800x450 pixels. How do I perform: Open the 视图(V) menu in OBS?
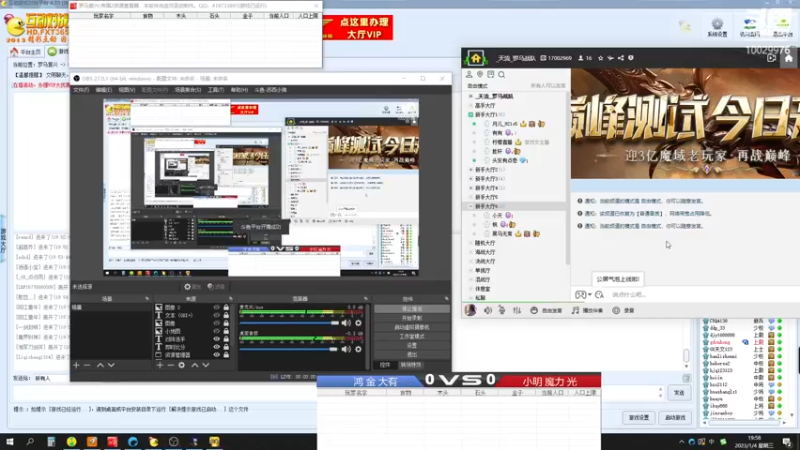127,90
